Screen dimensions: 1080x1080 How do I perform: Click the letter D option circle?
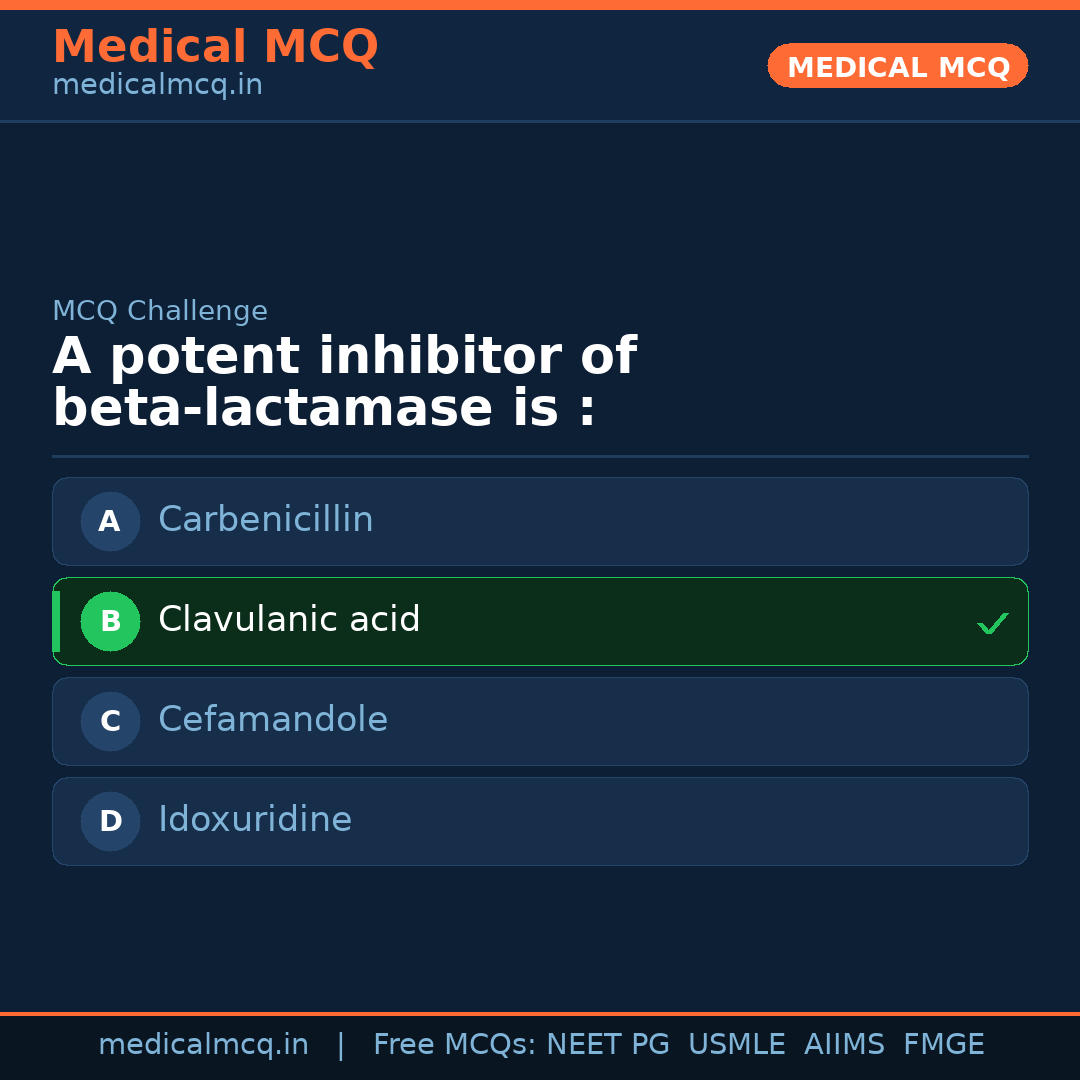[110, 821]
